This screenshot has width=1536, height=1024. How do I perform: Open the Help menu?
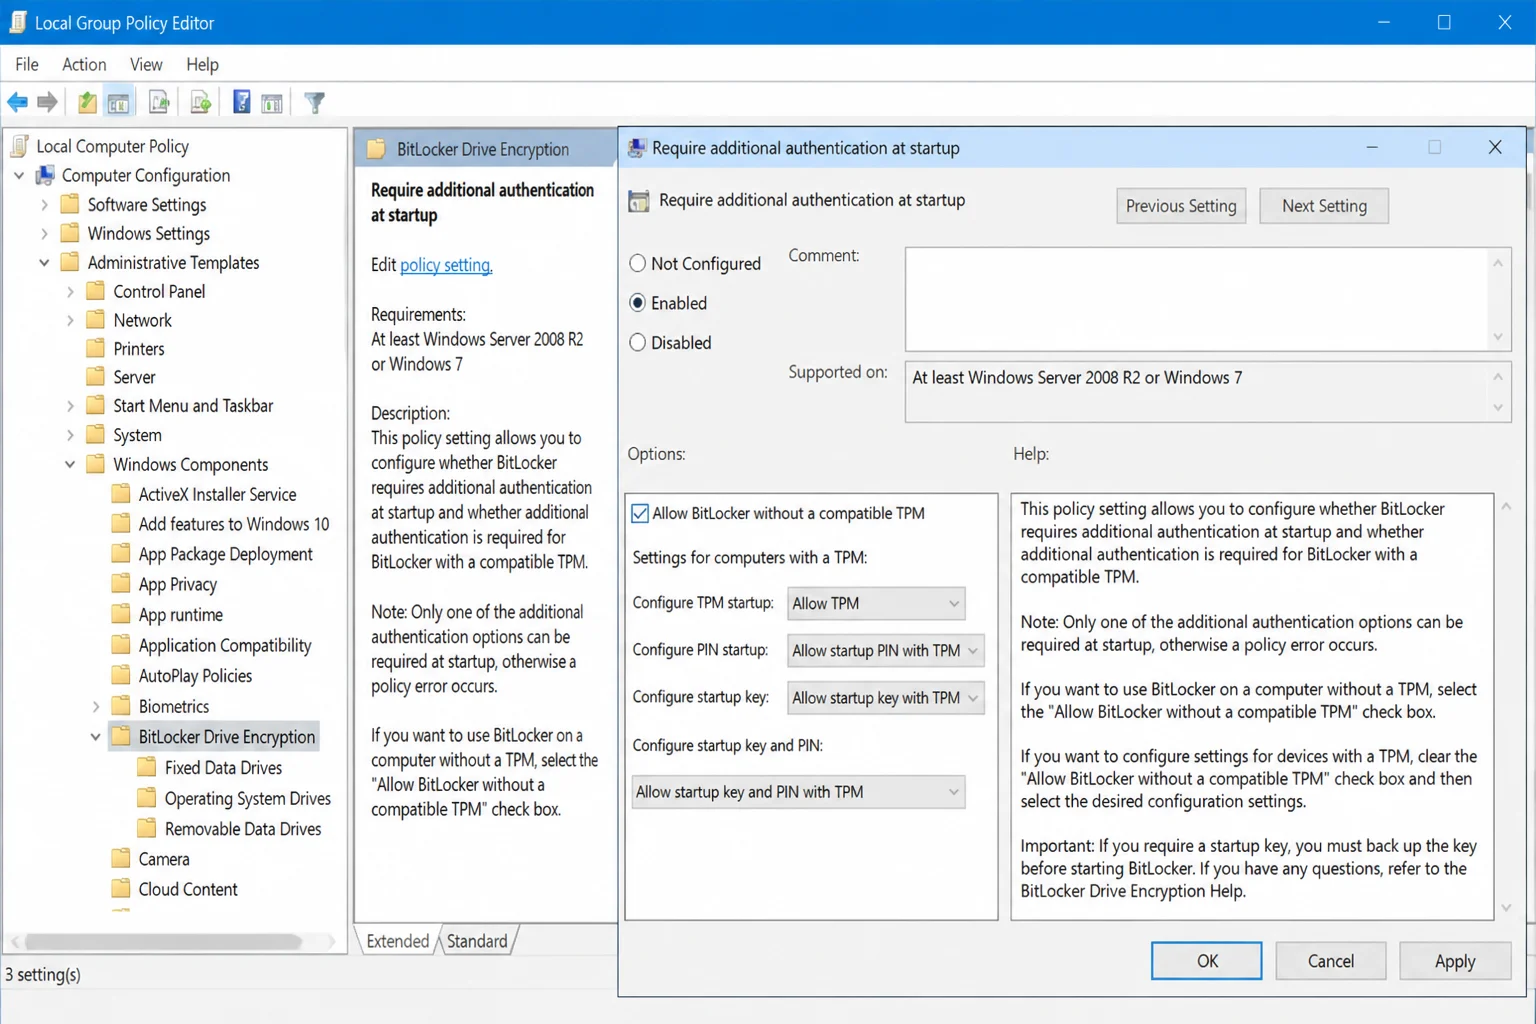[x=202, y=64]
